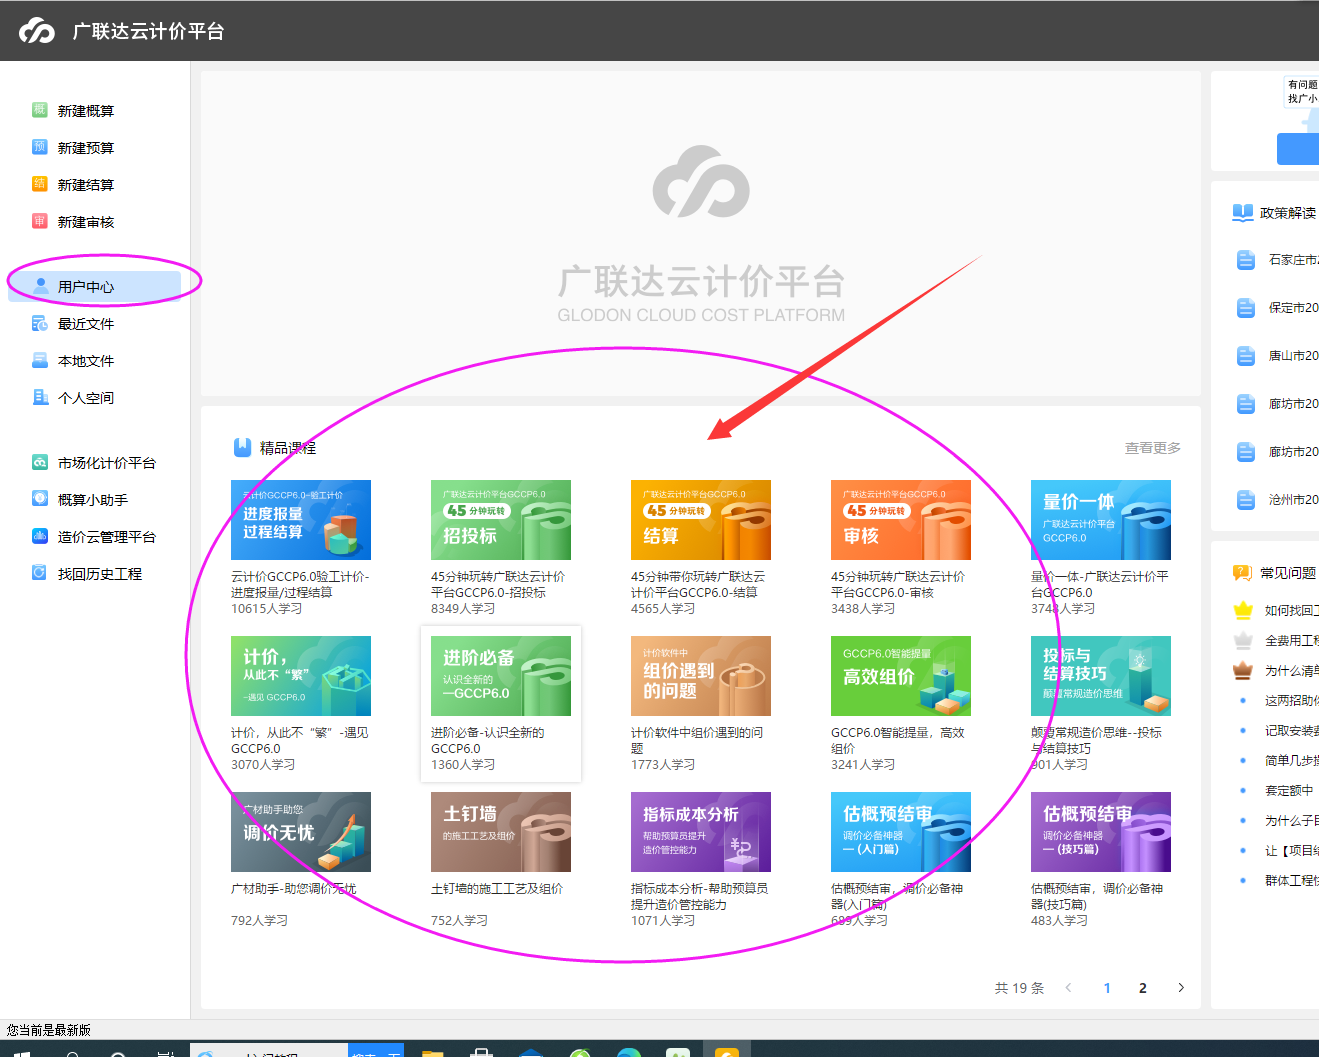Click the 新建审核 icon
The width and height of the screenshot is (1319, 1057).
point(40,221)
